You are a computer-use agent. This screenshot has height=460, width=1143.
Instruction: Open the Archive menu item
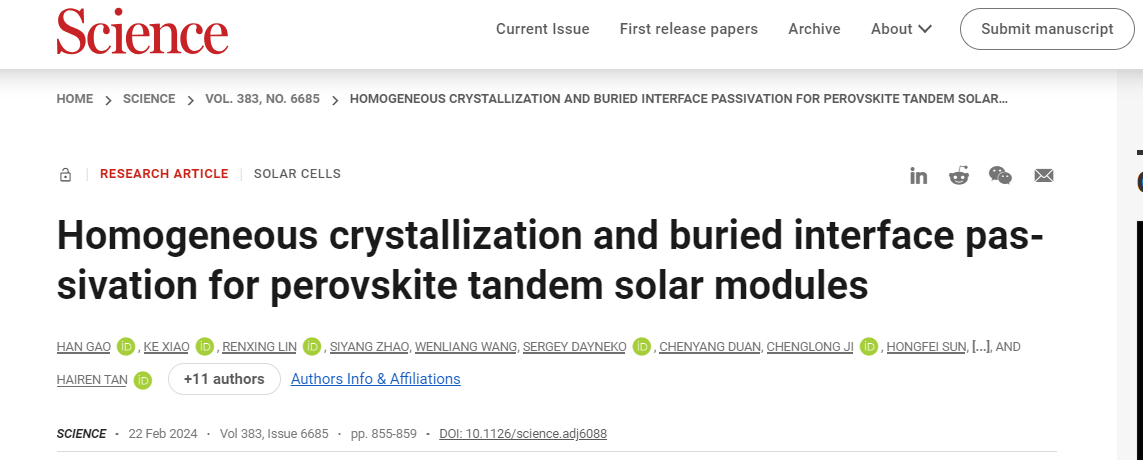(814, 29)
